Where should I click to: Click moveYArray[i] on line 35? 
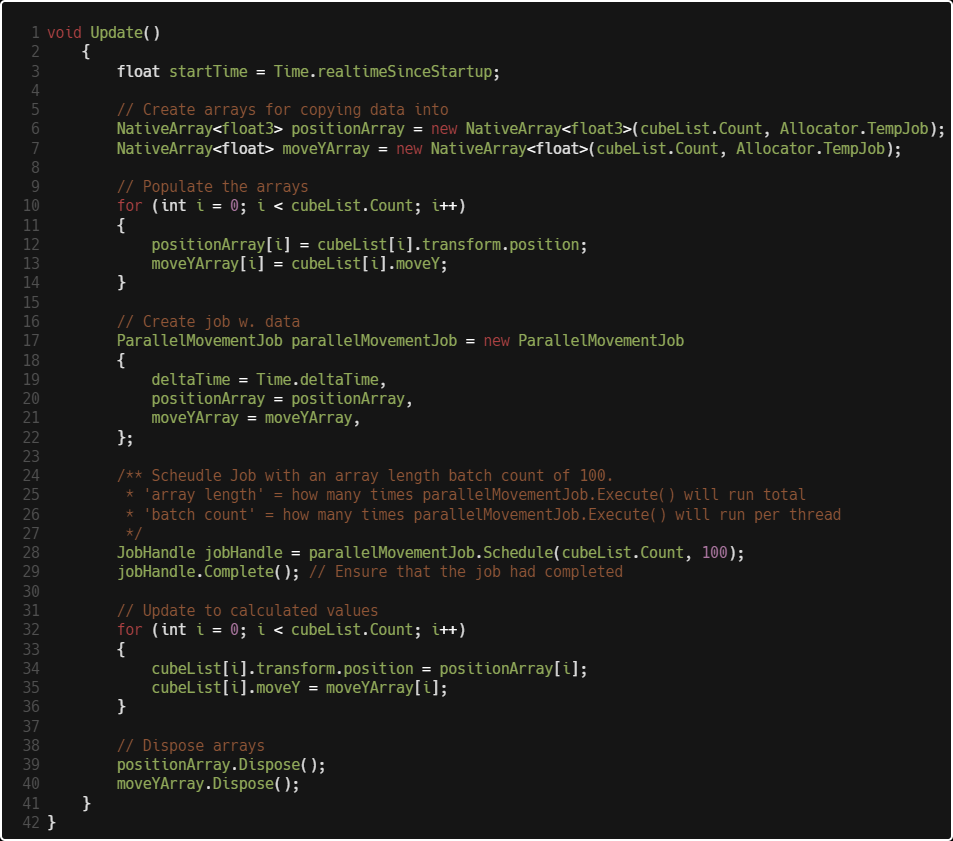382,688
